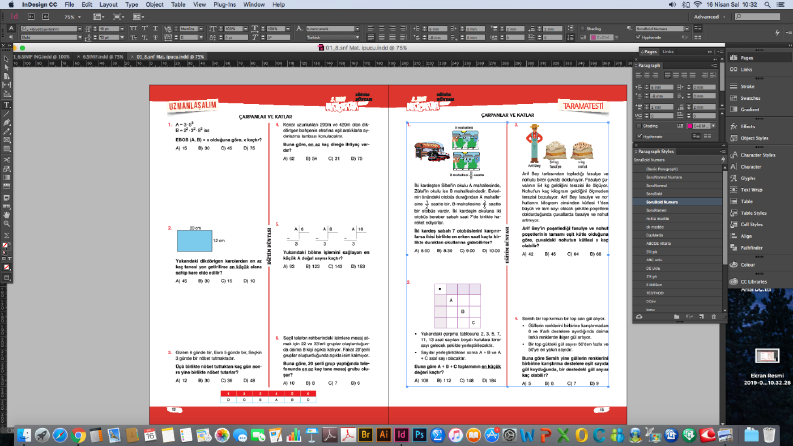Open the Plug-Ins menu
The width and height of the screenshot is (793, 446).
coord(225,5)
